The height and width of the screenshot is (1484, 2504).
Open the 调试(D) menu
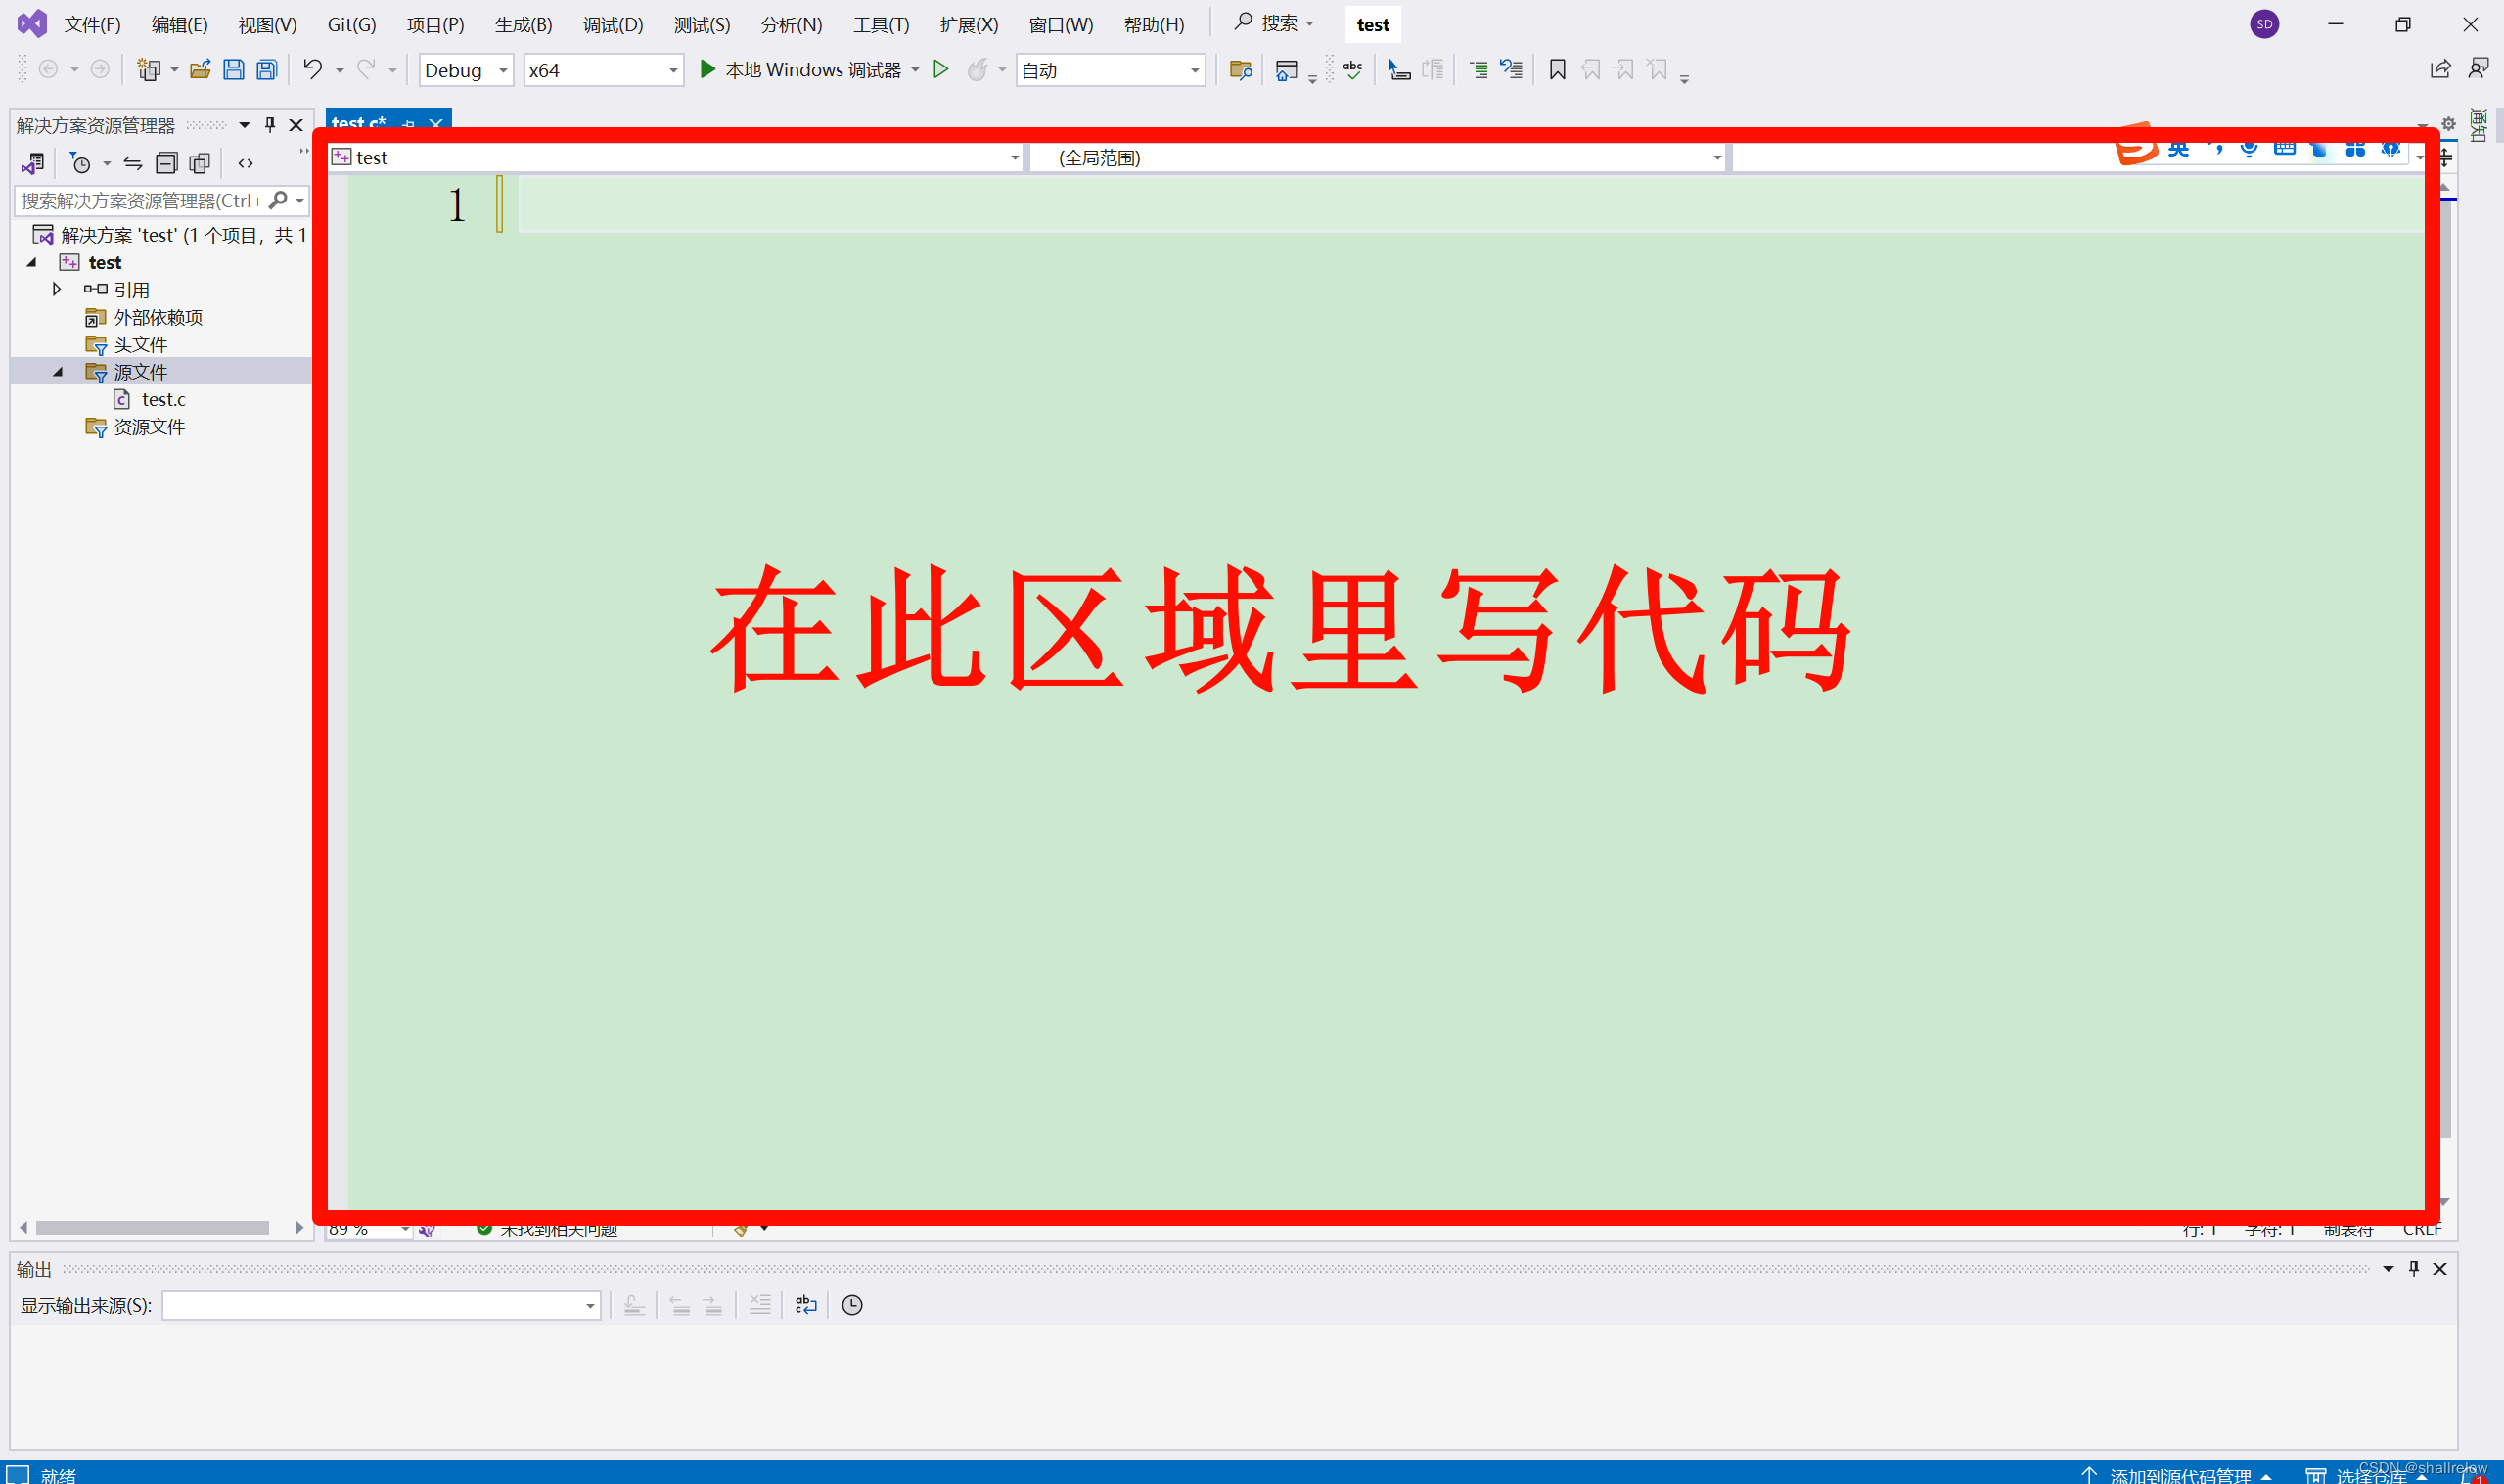pyautogui.click(x=613, y=25)
